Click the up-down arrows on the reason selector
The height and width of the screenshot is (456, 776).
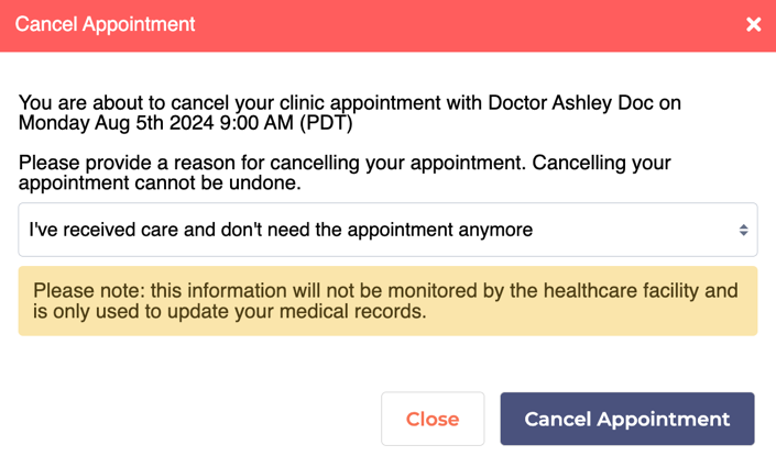pos(743,230)
